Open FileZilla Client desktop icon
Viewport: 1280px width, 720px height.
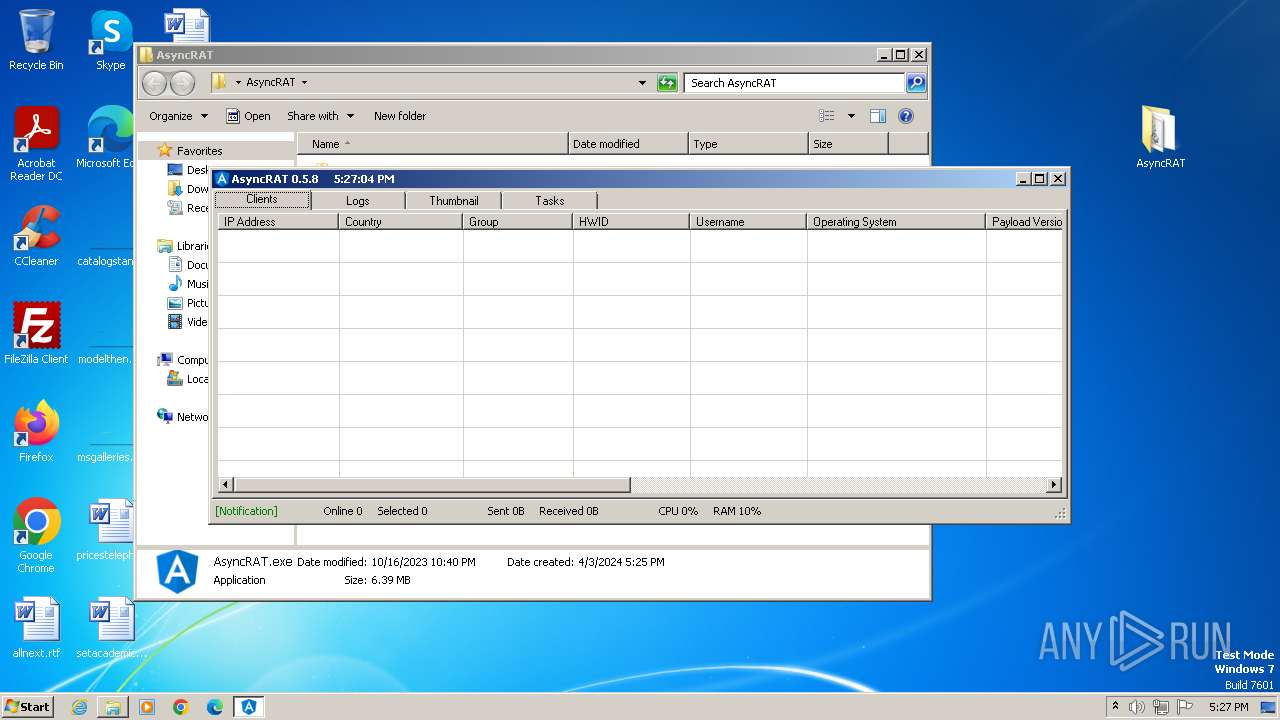click(x=36, y=333)
